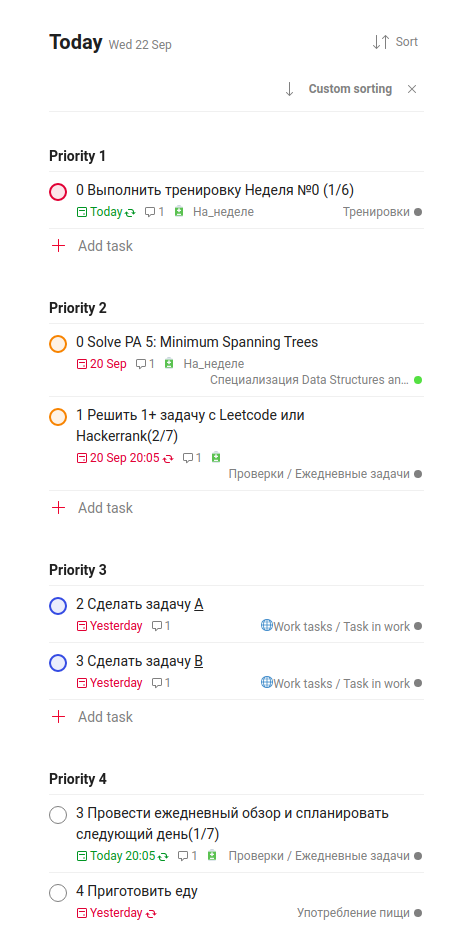
Task: Open comments on the Leetcode task
Action: [x=192, y=458]
